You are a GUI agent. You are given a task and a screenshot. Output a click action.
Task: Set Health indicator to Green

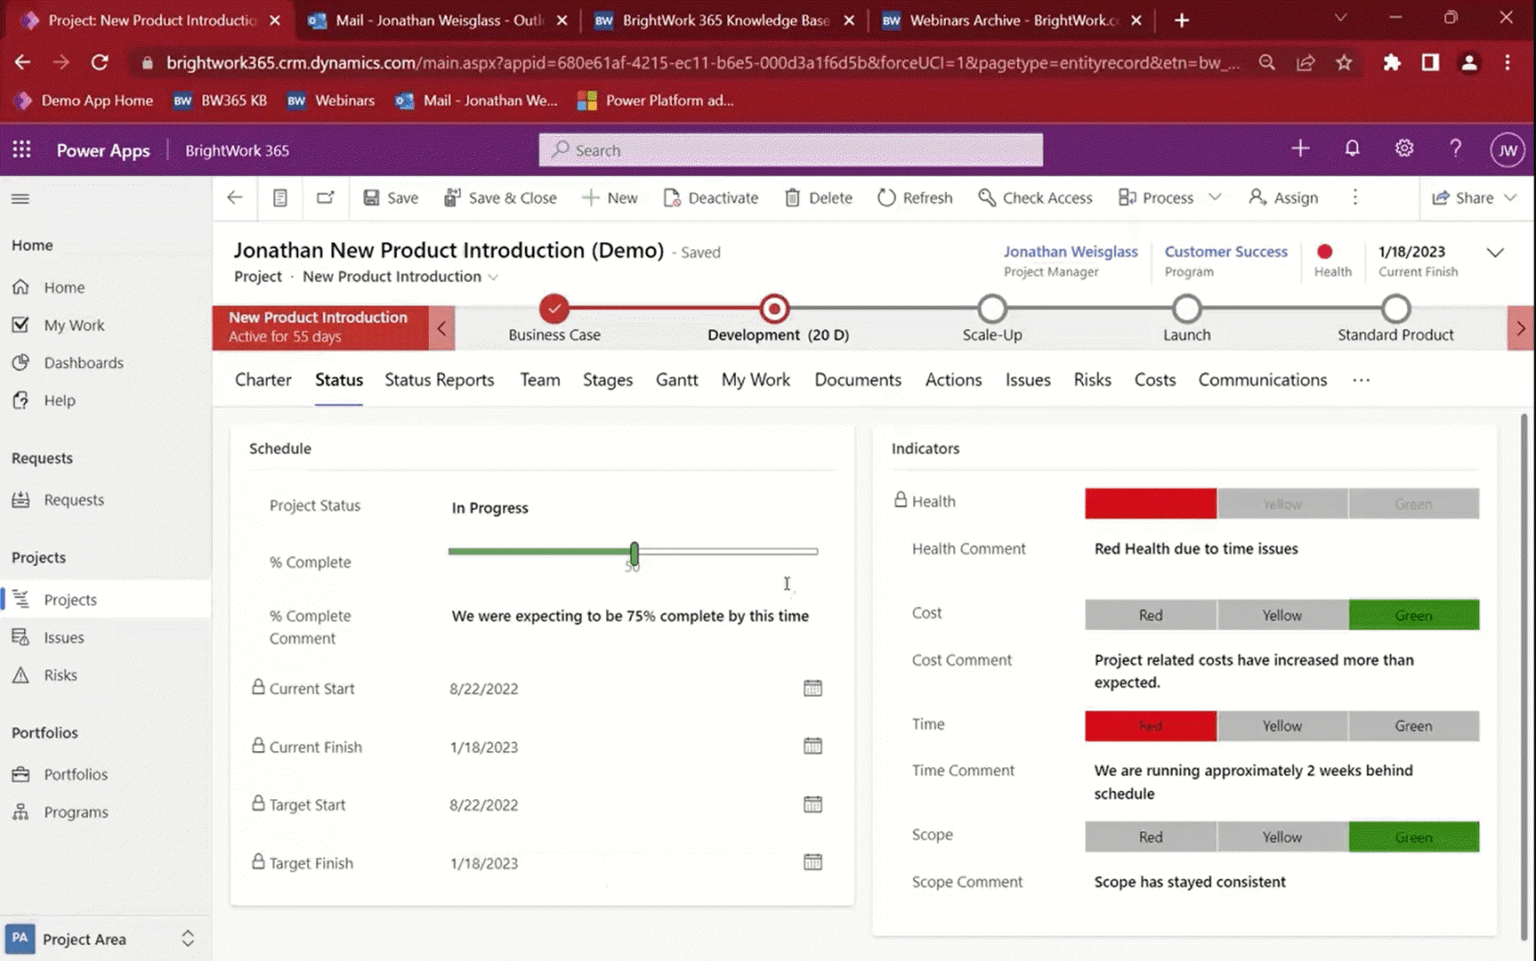coord(1413,504)
